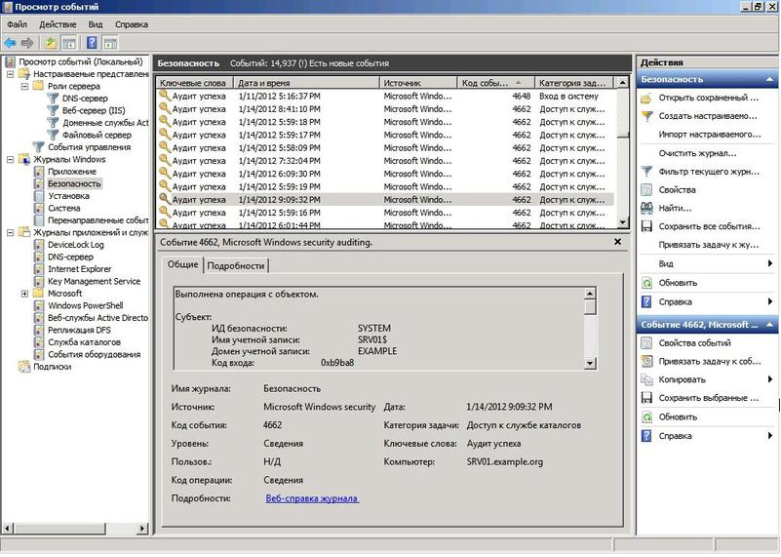The width and height of the screenshot is (781, 557).
Task: Sort by Ключевые слова column header
Action: (x=195, y=83)
